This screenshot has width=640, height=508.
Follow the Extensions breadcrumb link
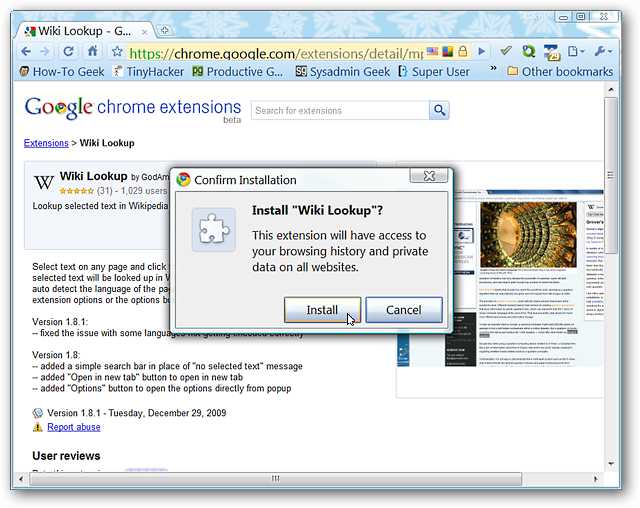(46, 143)
